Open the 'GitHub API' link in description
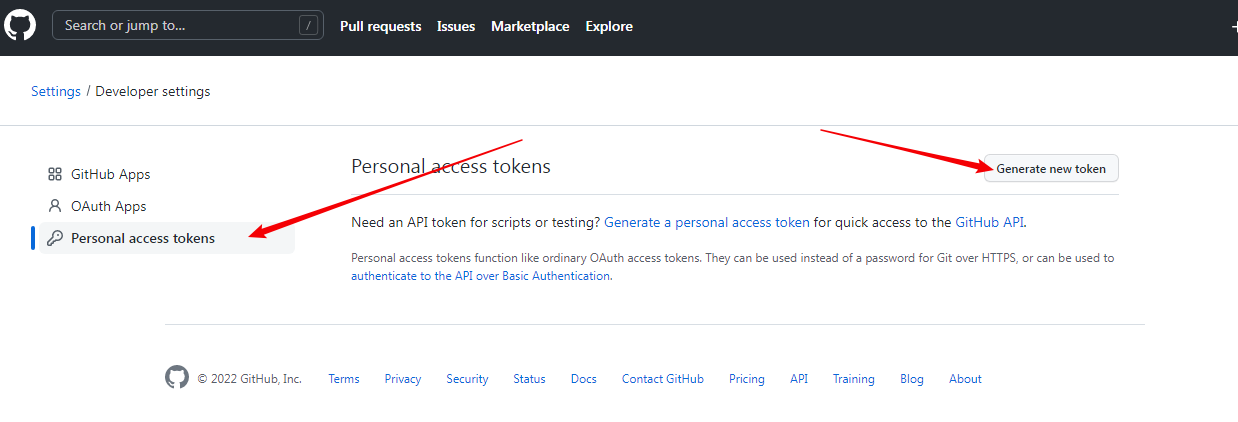The width and height of the screenshot is (1238, 422). pyautogui.click(x=989, y=222)
